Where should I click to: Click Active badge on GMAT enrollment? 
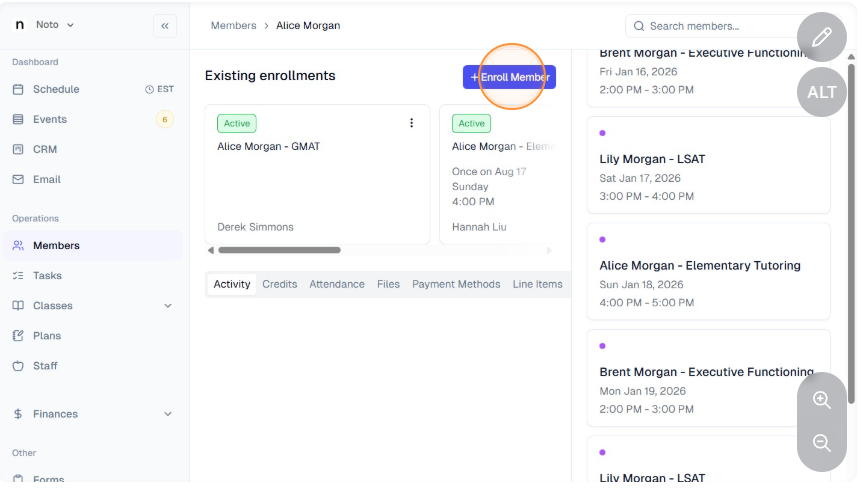[x=237, y=124]
